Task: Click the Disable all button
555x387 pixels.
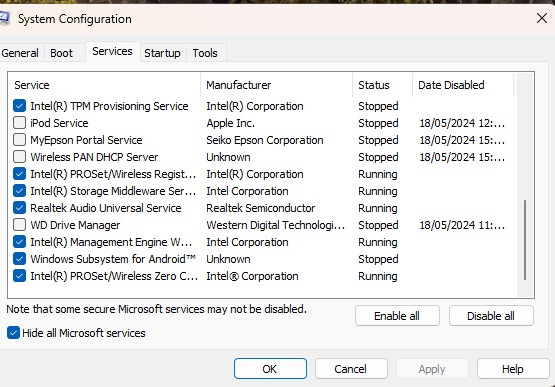Action: [x=491, y=316]
